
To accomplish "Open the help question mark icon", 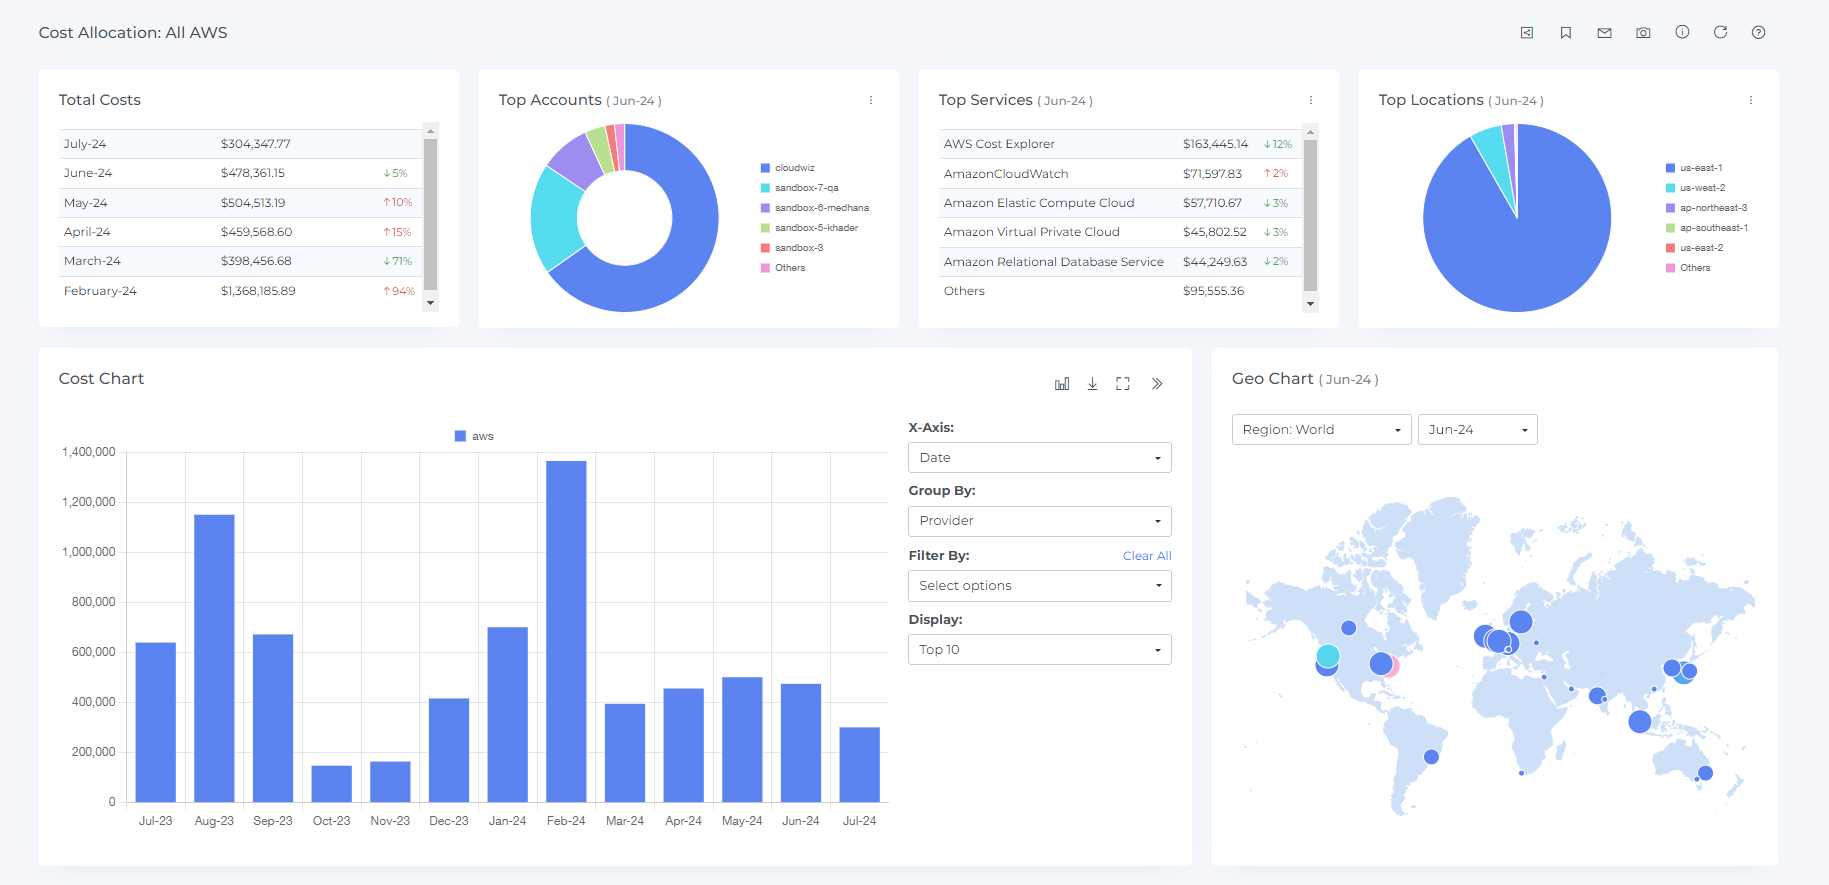I will (1758, 32).
